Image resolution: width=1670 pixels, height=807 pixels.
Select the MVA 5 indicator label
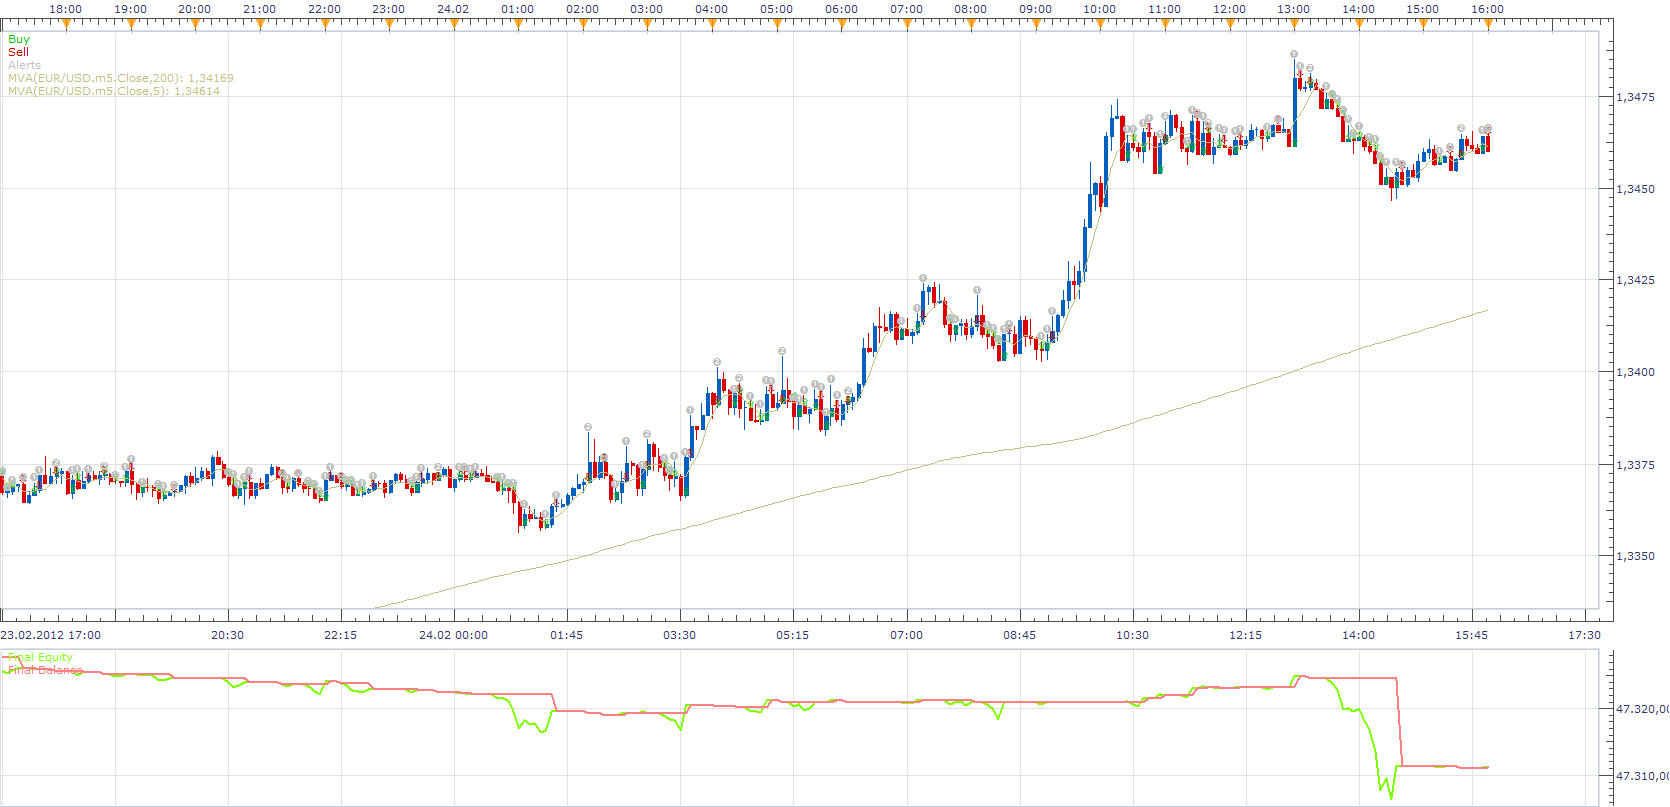[x=114, y=91]
